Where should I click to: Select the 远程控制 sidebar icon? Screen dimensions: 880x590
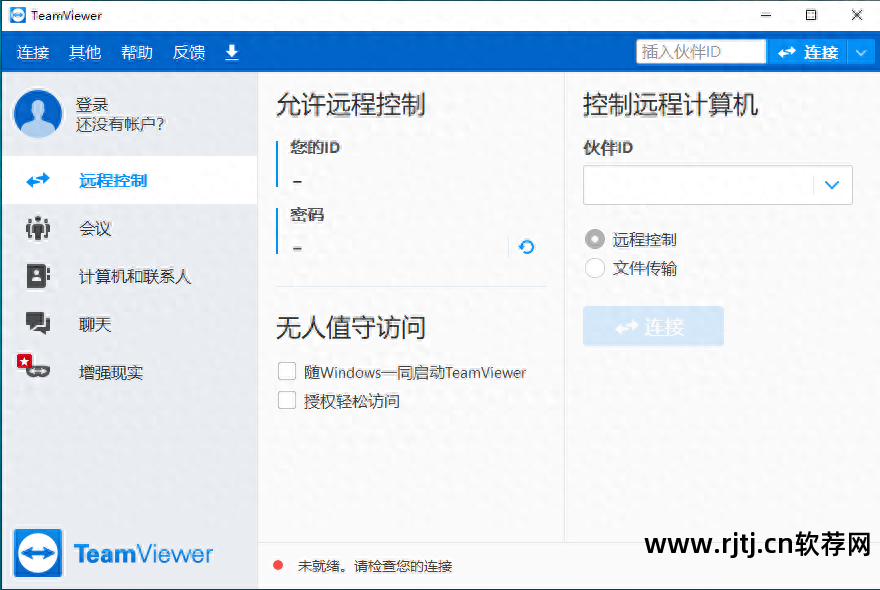point(39,180)
